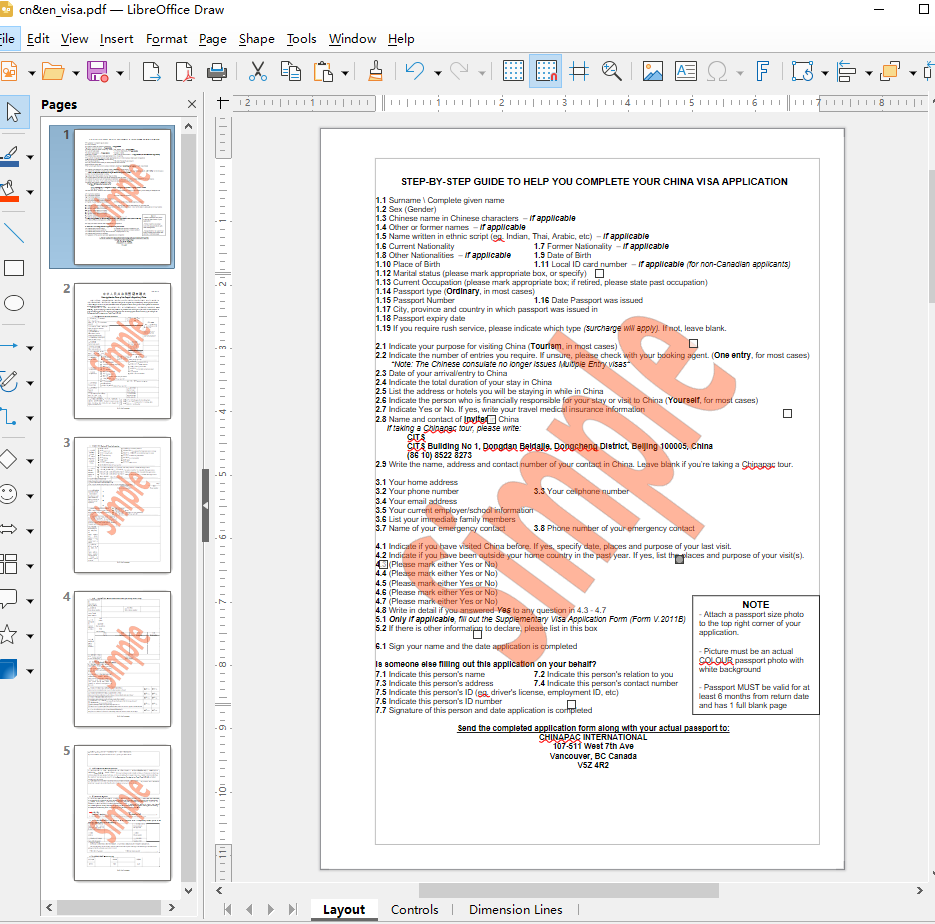The height and width of the screenshot is (924, 935).
Task: Insert an image
Action: [653, 72]
